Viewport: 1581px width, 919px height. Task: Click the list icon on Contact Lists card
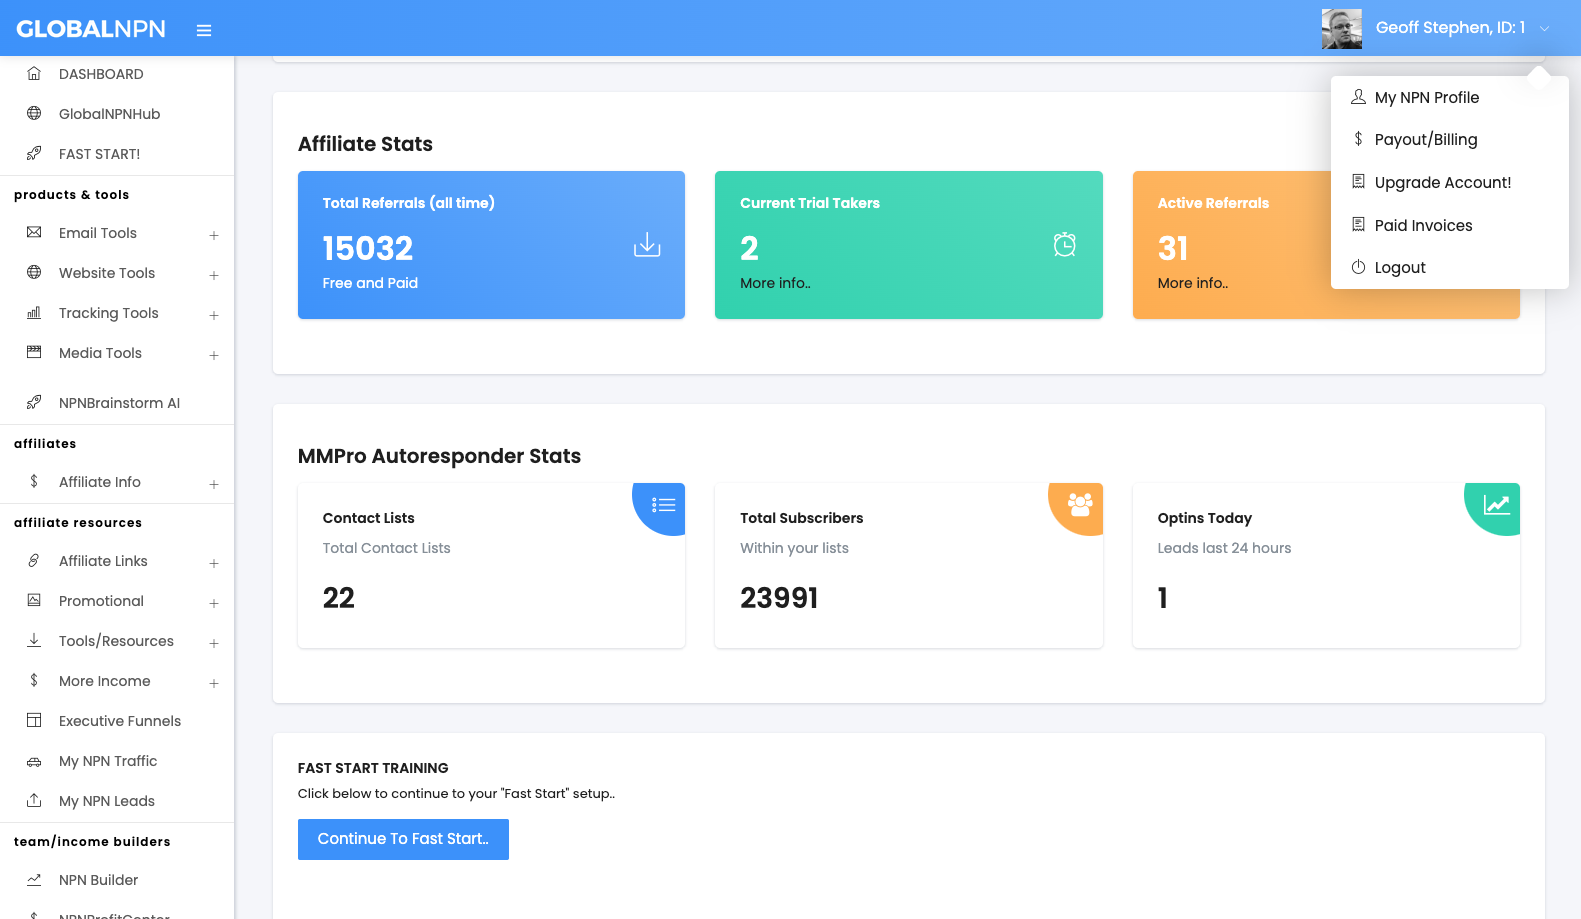[x=663, y=505]
